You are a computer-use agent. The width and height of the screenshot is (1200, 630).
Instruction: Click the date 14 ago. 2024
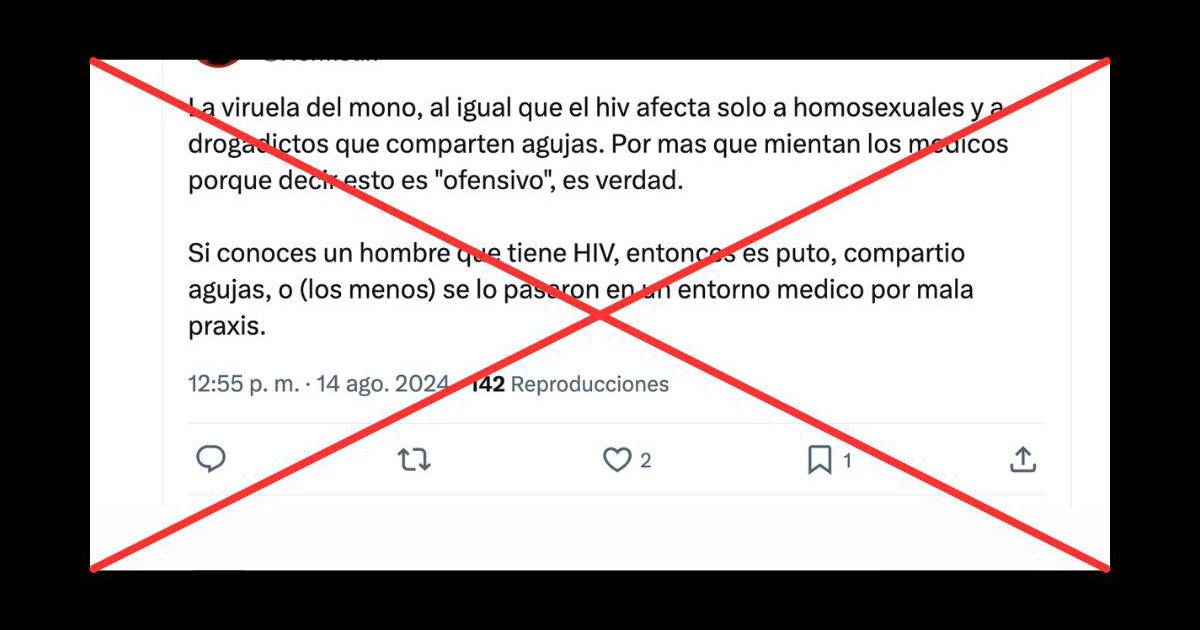(x=382, y=384)
